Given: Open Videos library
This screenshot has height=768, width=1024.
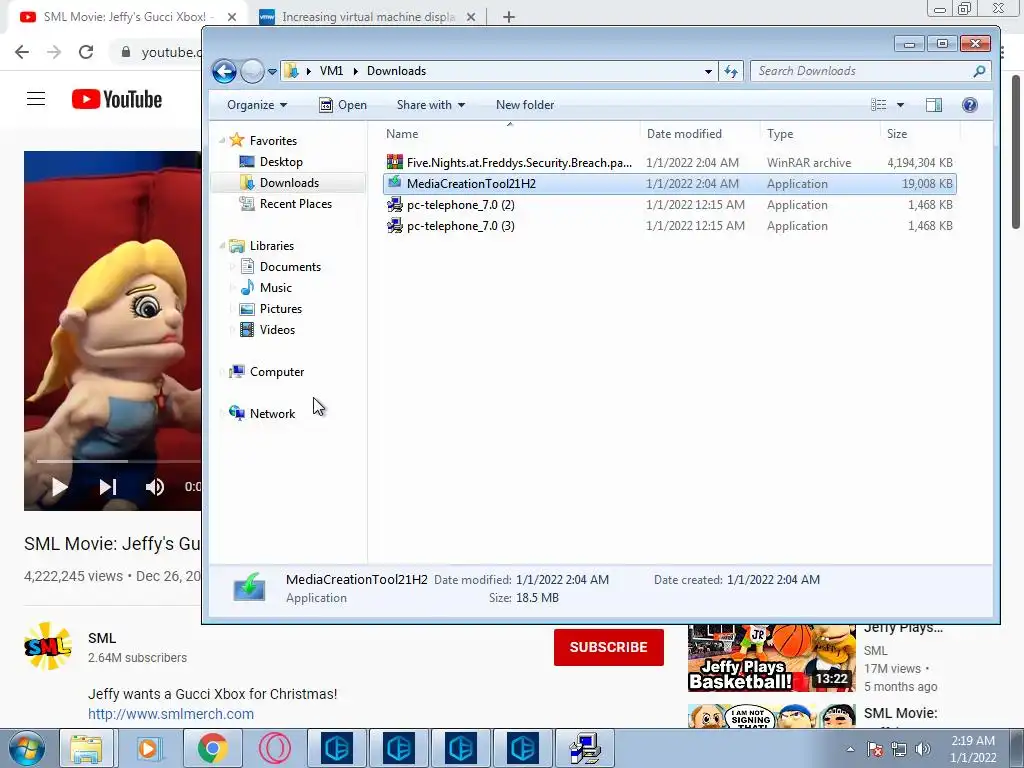Looking at the screenshot, I should (x=277, y=330).
